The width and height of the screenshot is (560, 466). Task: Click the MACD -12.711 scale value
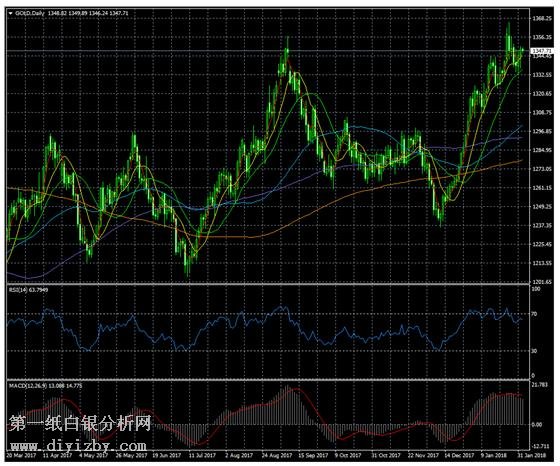click(x=539, y=446)
